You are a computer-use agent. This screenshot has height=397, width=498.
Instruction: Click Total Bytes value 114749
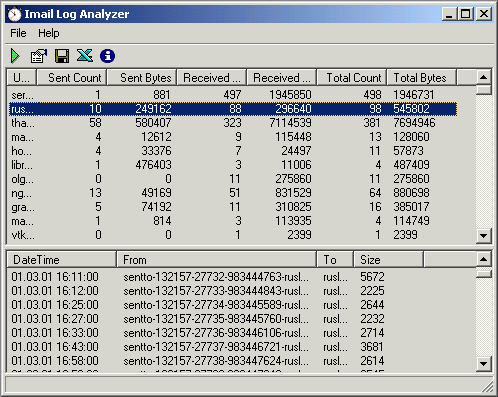pyautogui.click(x=411, y=221)
